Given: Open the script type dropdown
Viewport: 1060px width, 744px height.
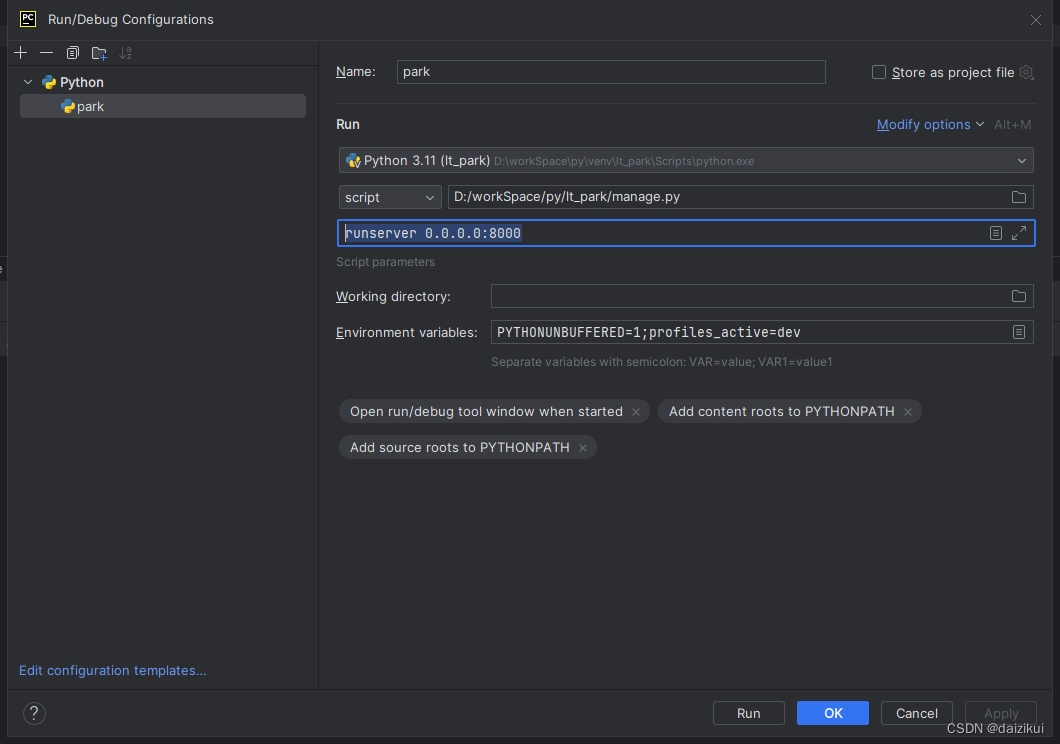Looking at the screenshot, I should pyautogui.click(x=429, y=197).
